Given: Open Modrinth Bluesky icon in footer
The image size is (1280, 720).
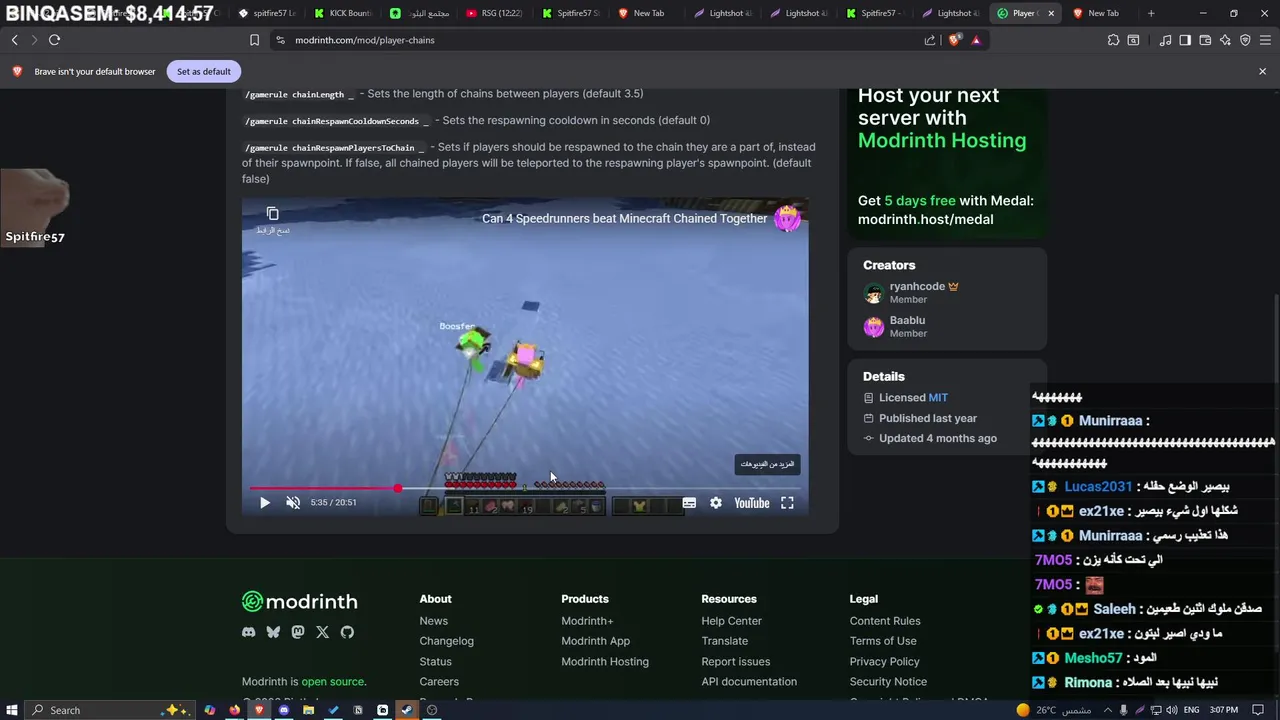Looking at the screenshot, I should 273,632.
